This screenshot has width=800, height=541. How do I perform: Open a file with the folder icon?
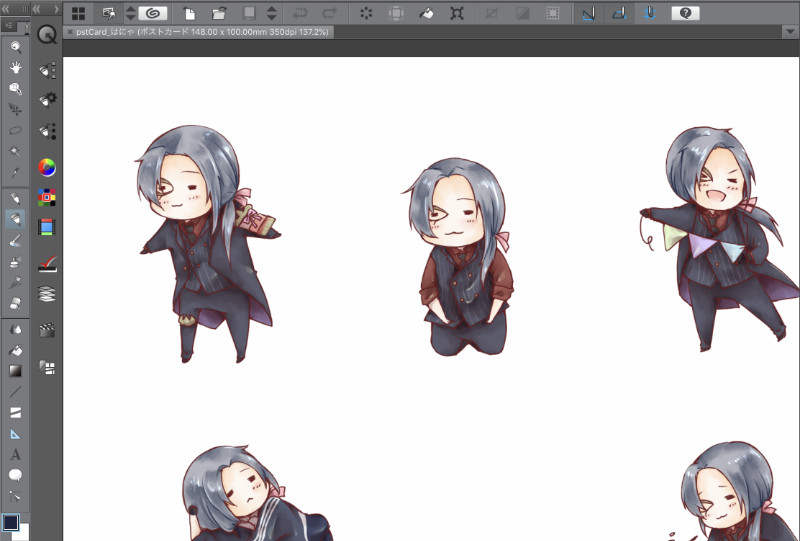[x=219, y=13]
